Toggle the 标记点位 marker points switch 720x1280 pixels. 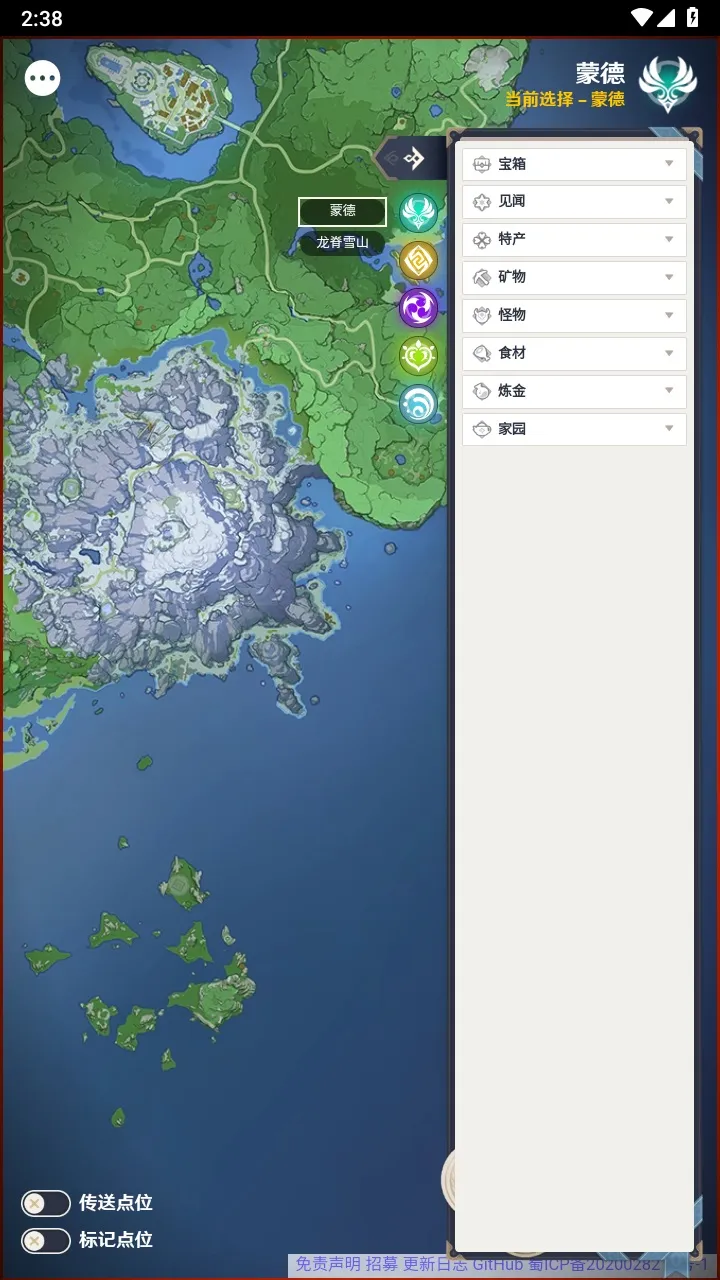click(46, 1240)
